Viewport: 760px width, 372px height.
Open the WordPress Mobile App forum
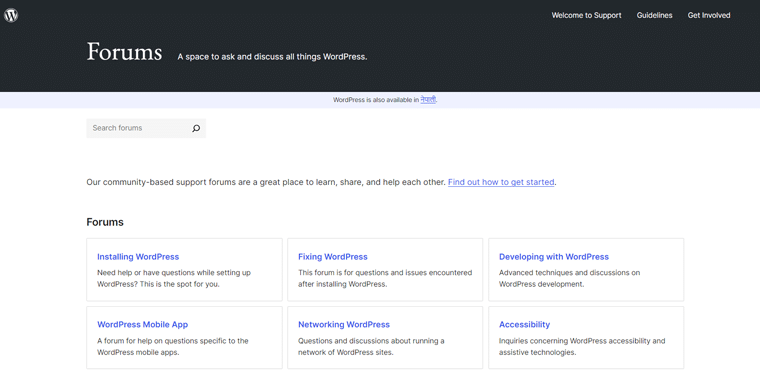pyautogui.click(x=142, y=324)
